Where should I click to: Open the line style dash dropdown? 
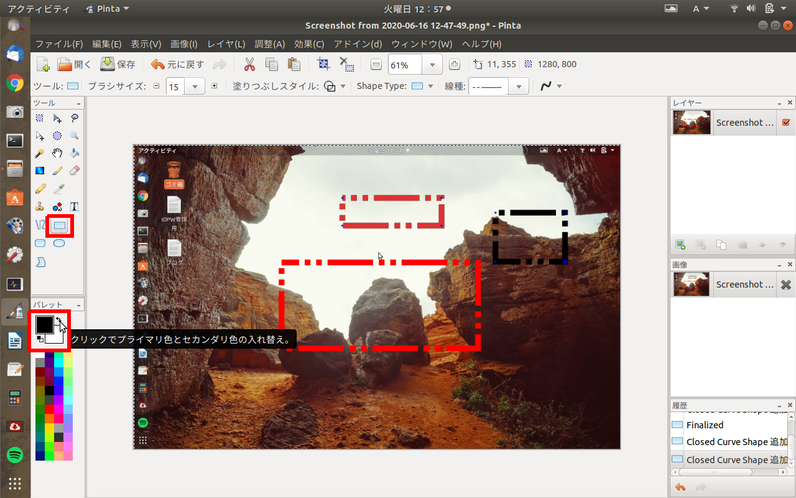(x=519, y=87)
